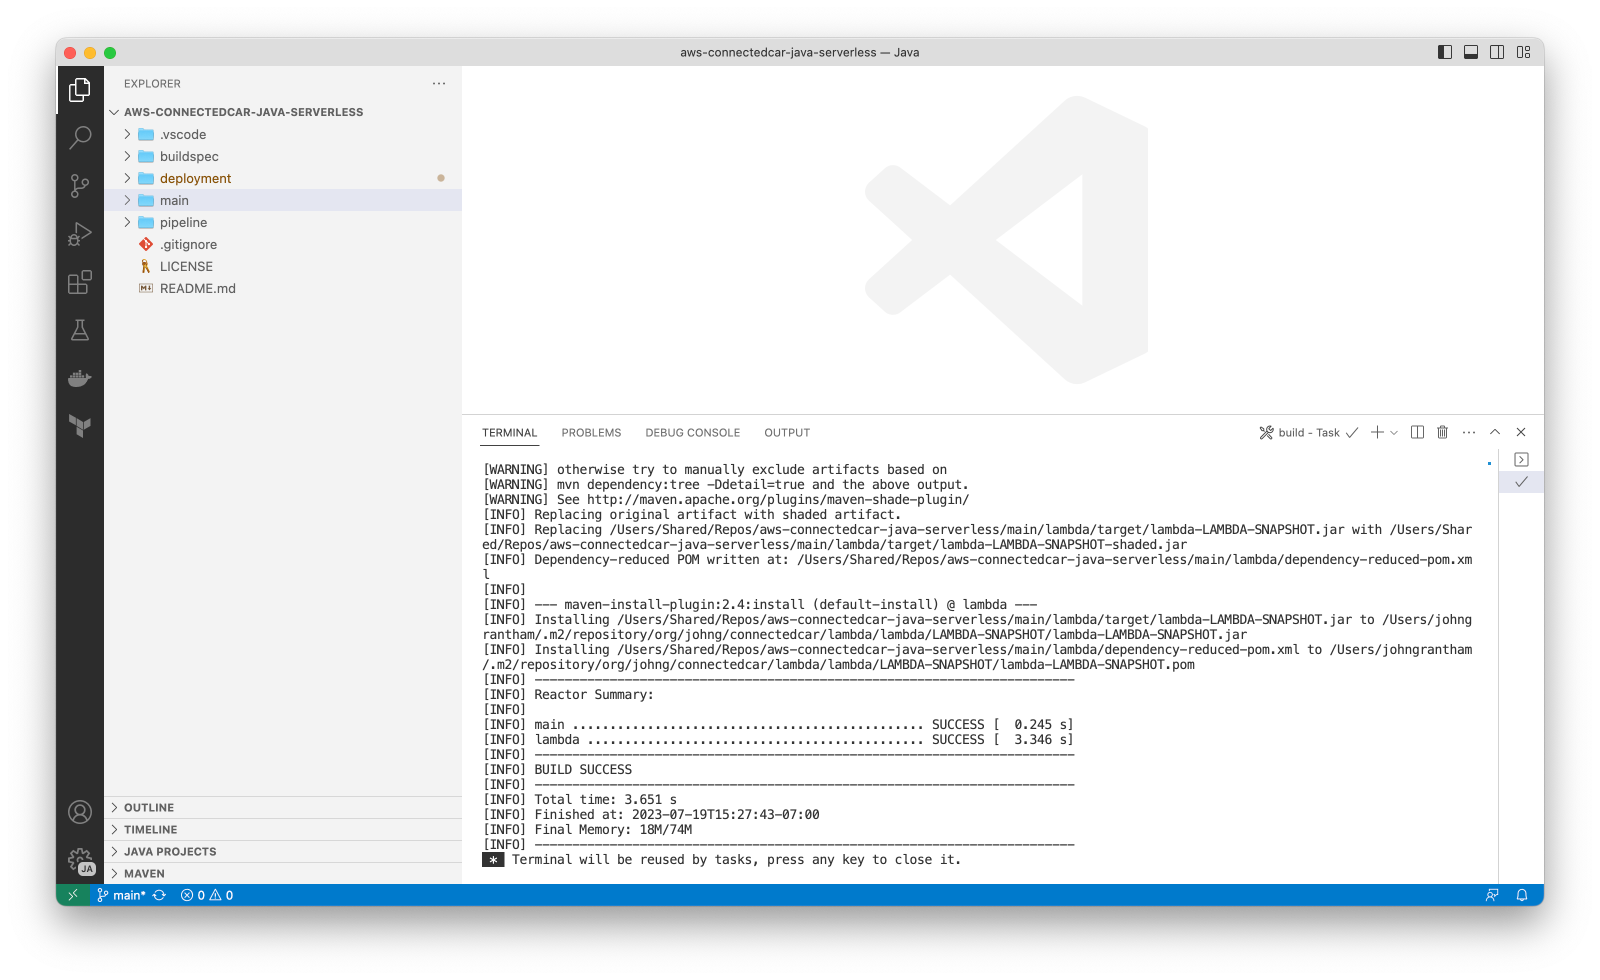The height and width of the screenshot is (980, 1600).
Task: Customize layout from the title bar
Action: (x=1523, y=52)
